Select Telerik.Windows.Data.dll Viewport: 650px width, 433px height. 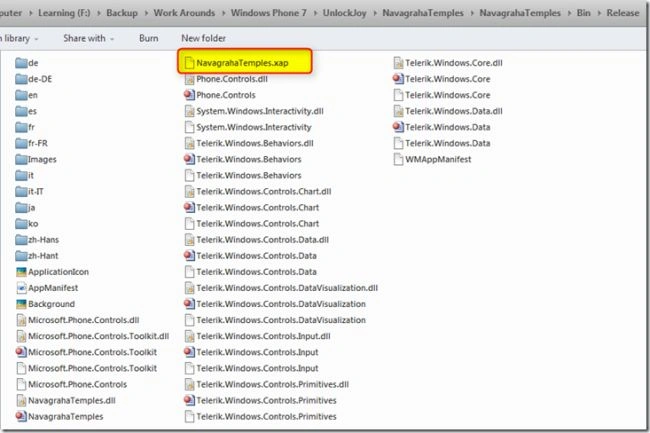point(448,111)
